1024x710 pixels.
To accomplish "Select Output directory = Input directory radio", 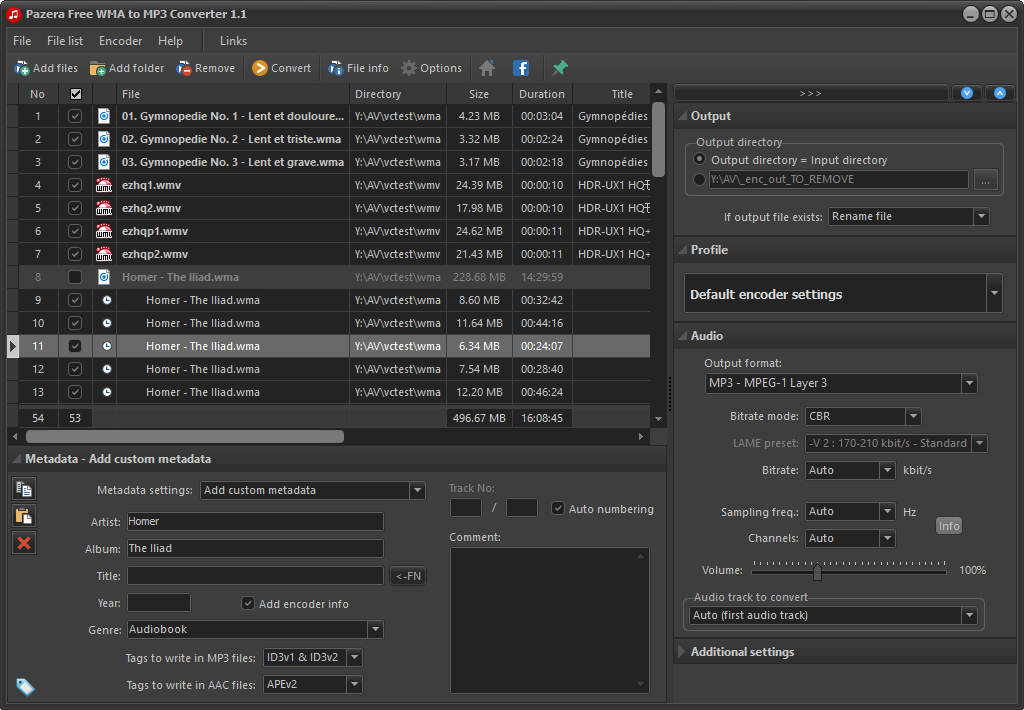I will [x=699, y=159].
